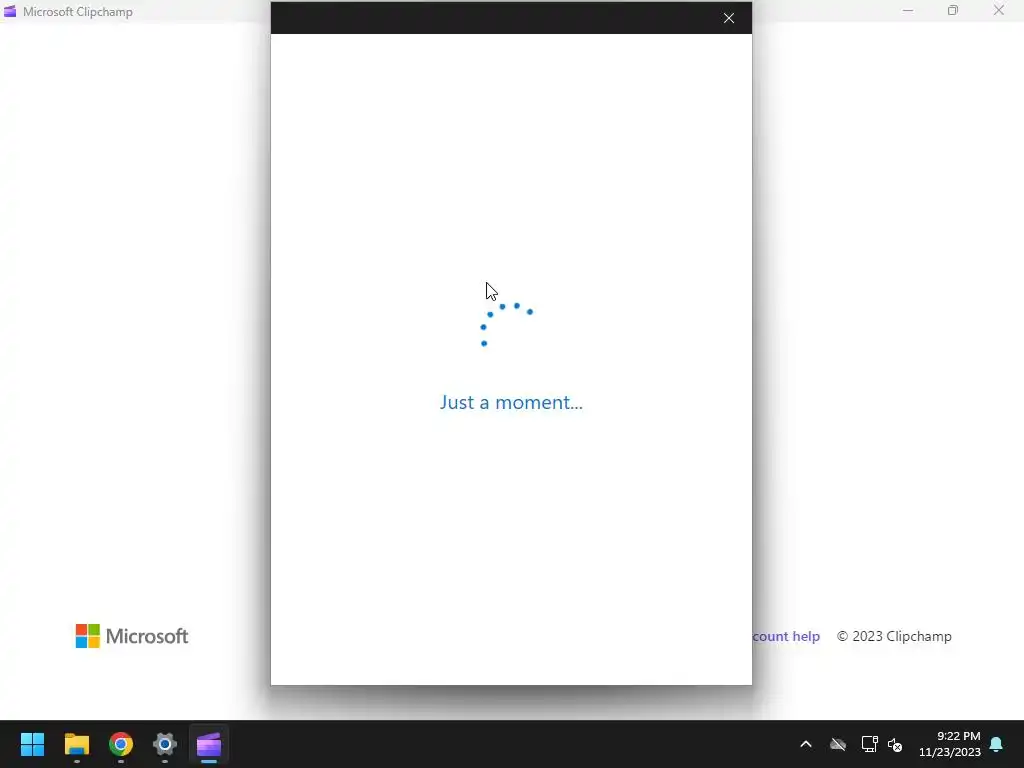This screenshot has height=768, width=1024.
Task: Minimize the Microsoft Clipchamp window
Action: pyautogui.click(x=908, y=10)
